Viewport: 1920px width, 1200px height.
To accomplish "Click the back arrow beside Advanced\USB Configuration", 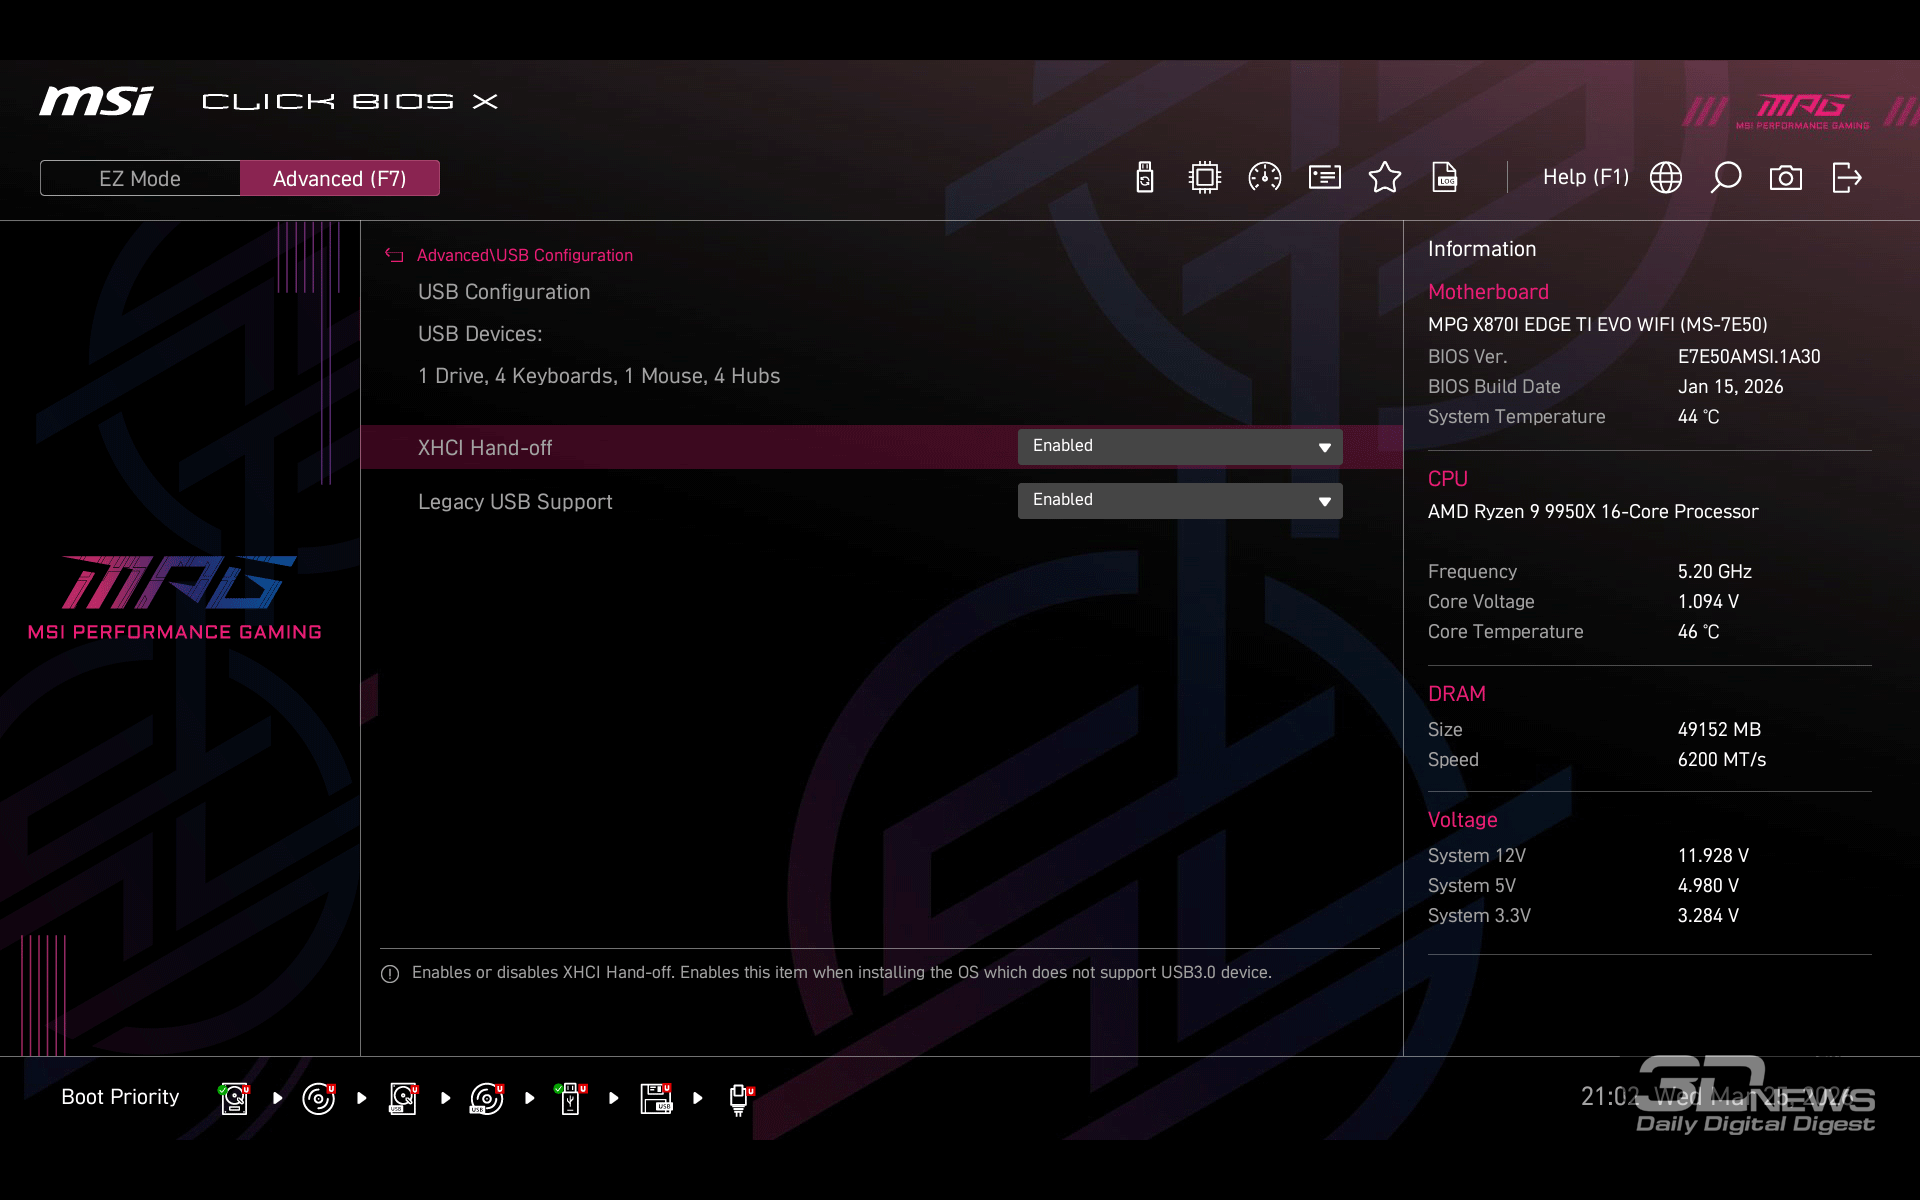I will [394, 256].
